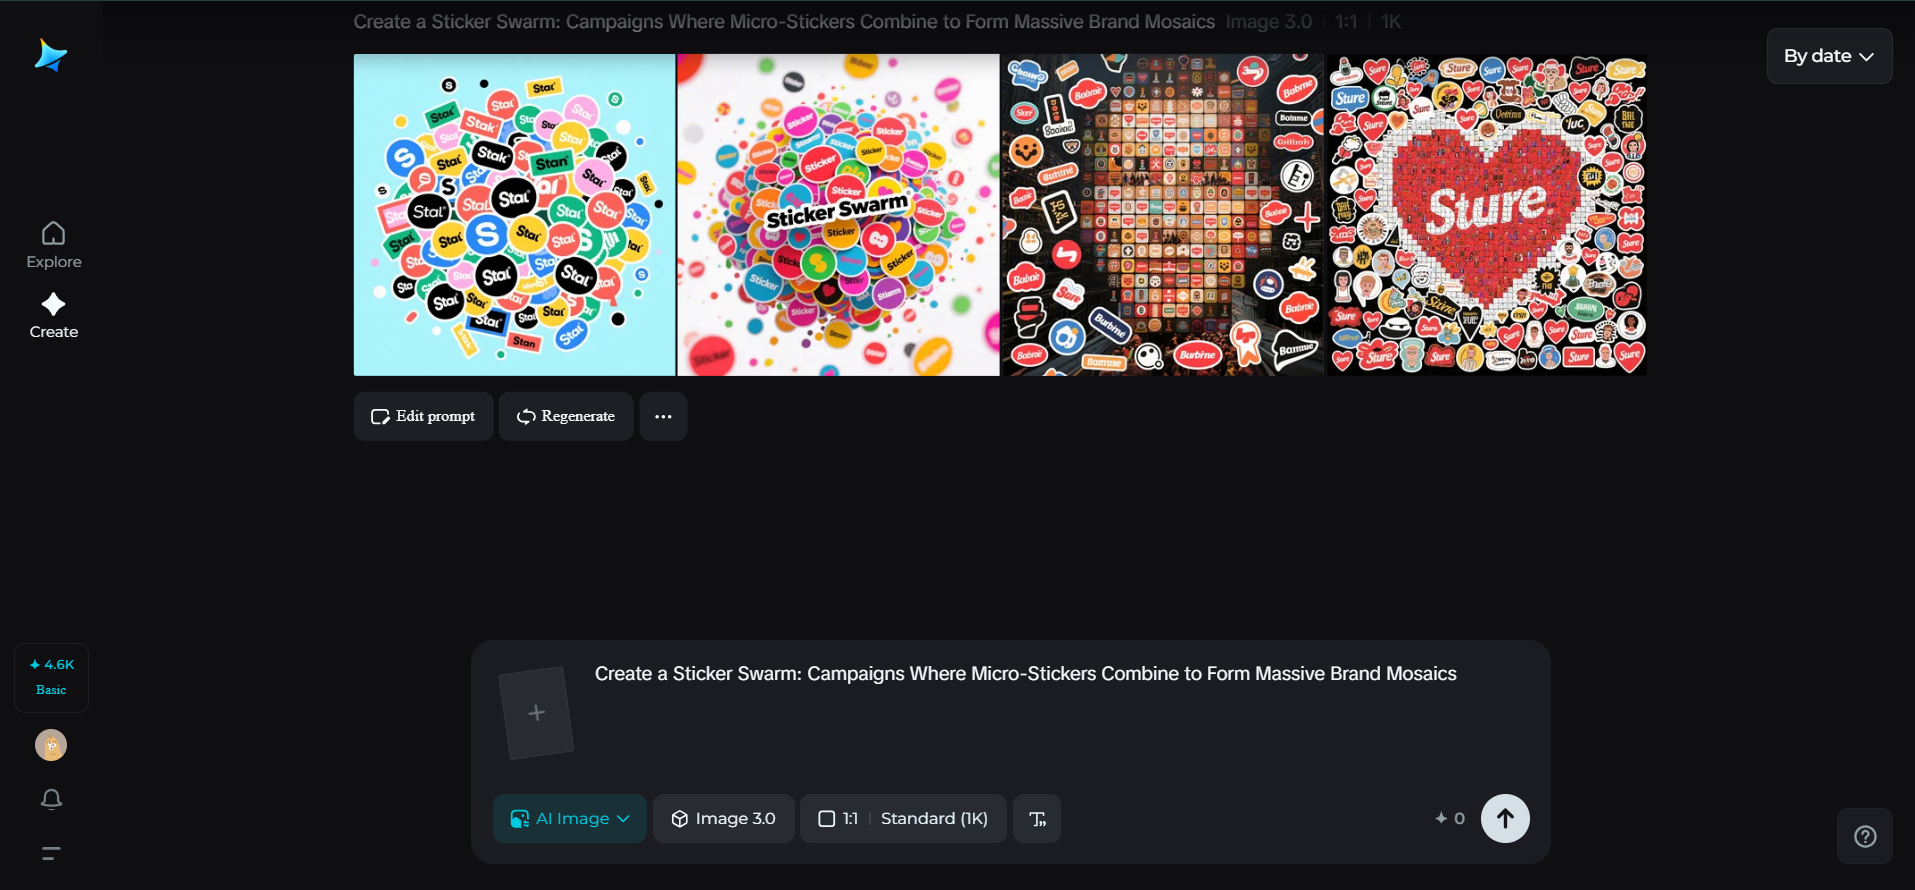The height and width of the screenshot is (890, 1915).
Task: Click the user profile avatar
Action: tap(51, 745)
